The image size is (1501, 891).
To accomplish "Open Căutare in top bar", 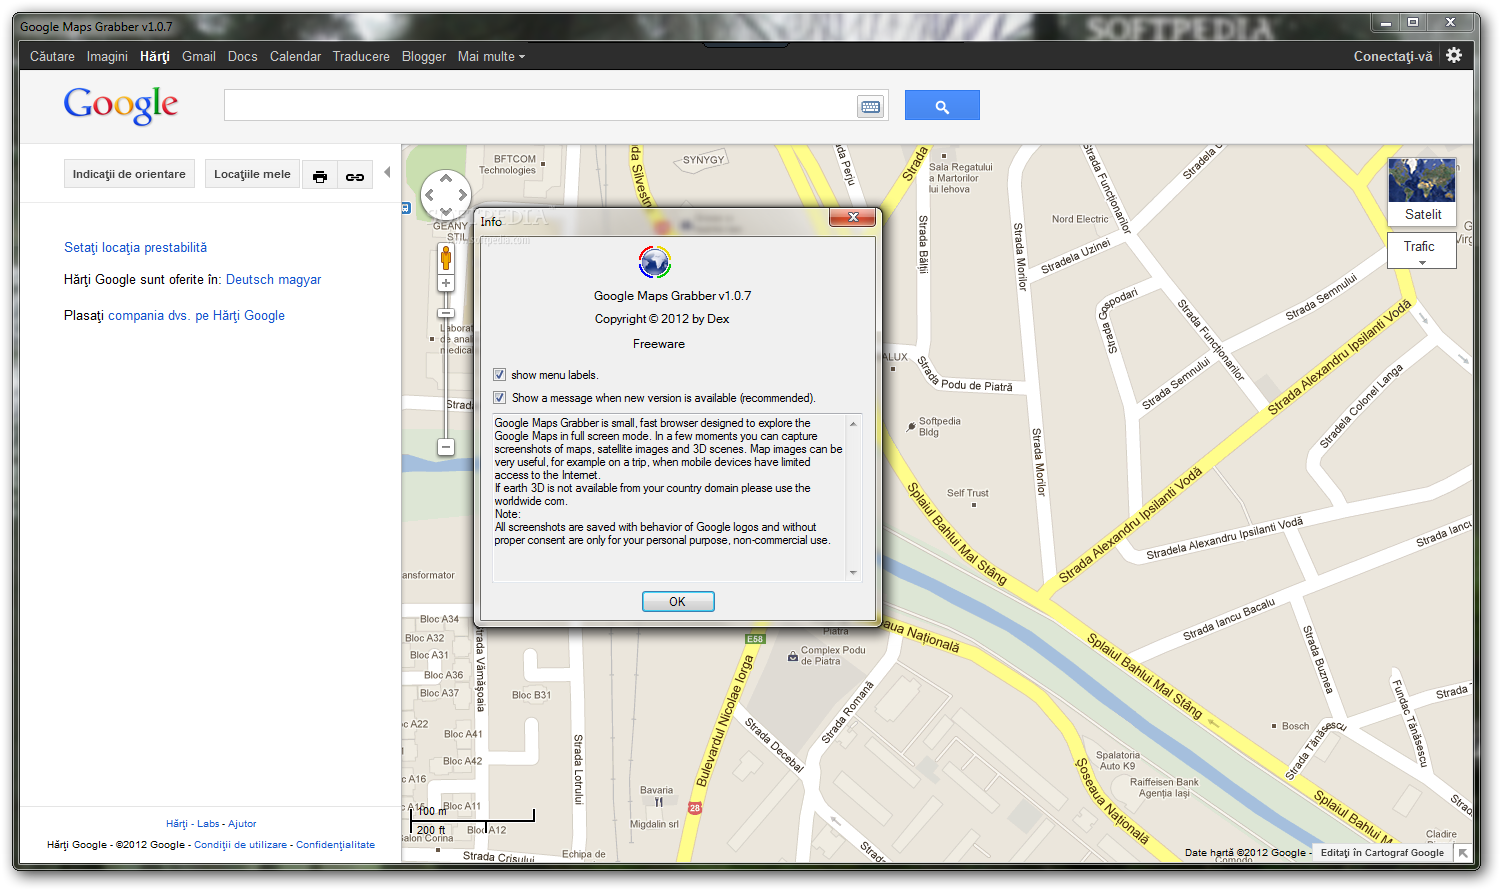I will coord(52,56).
